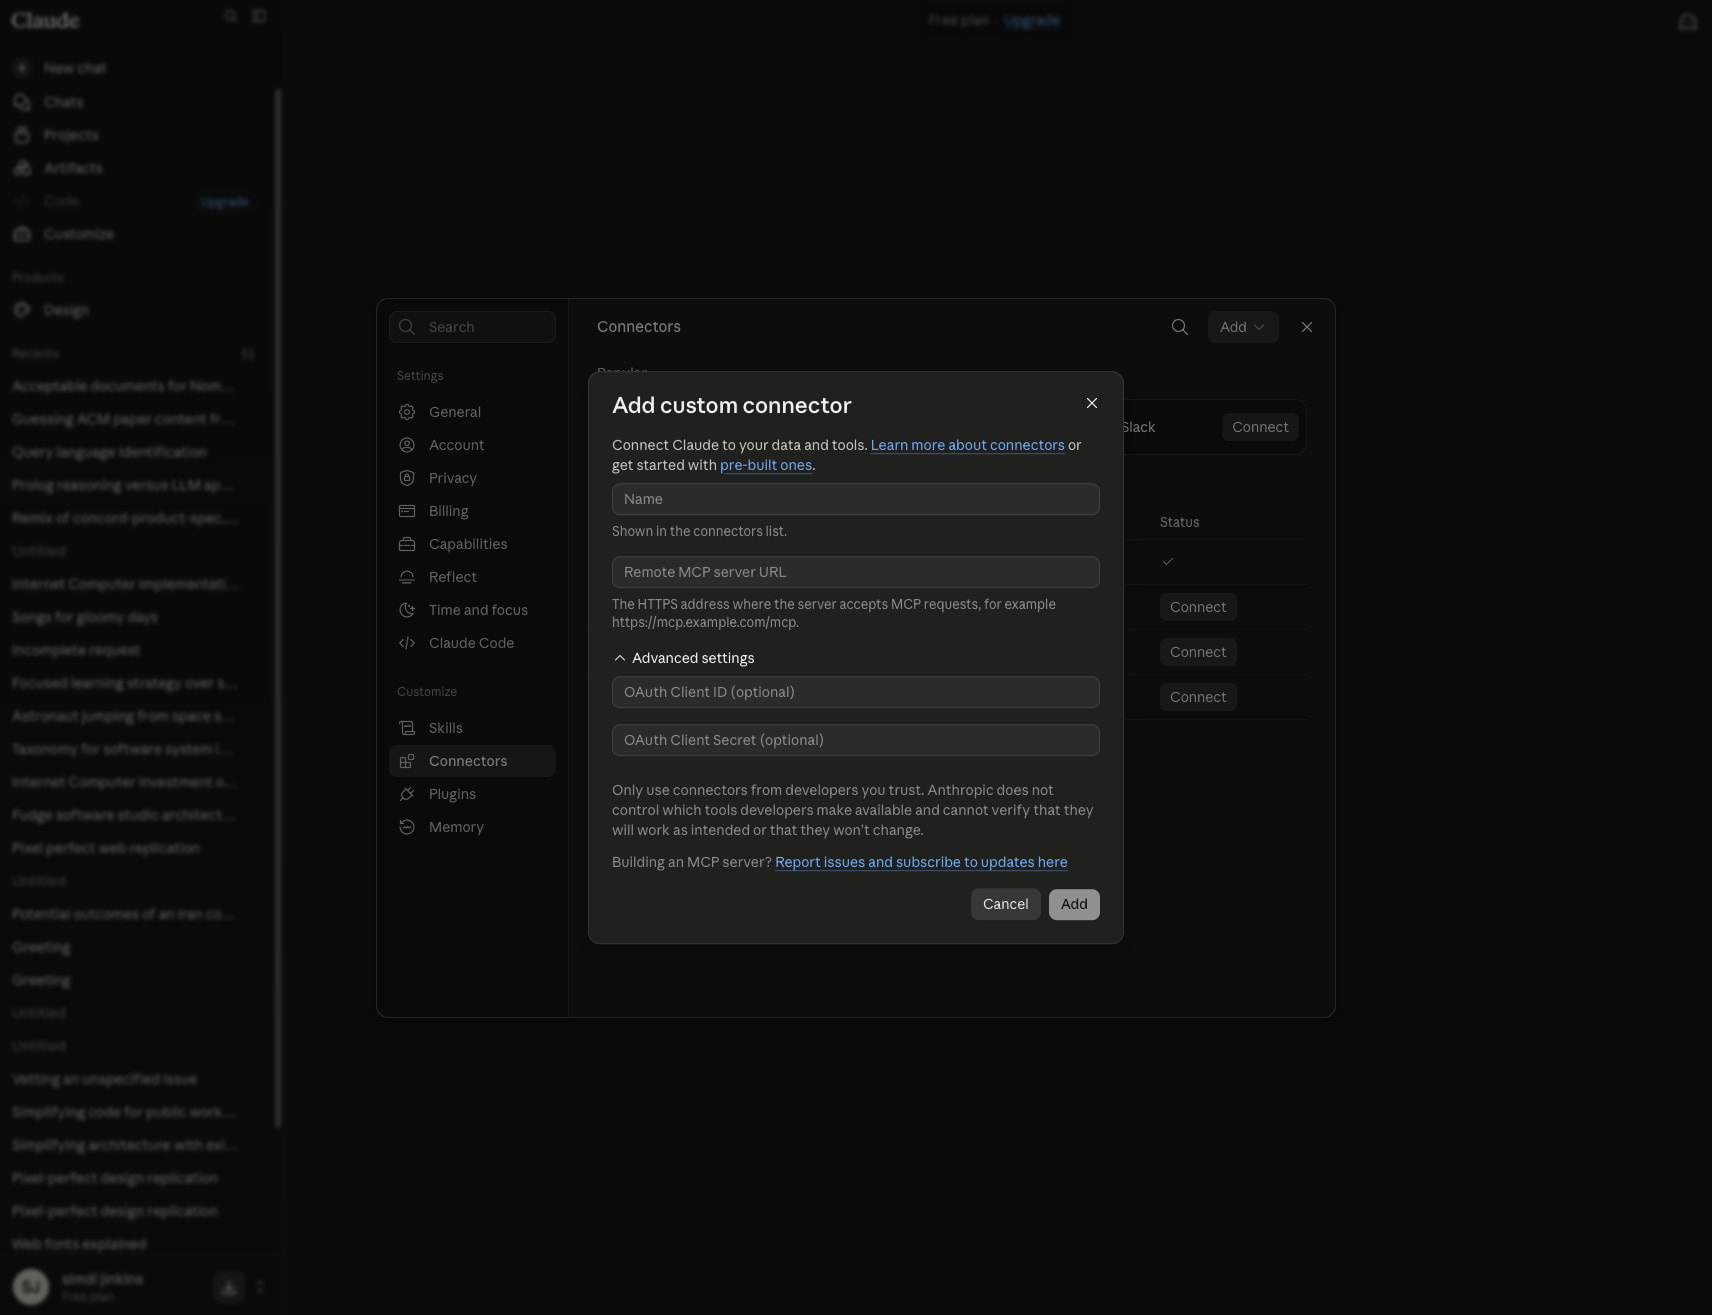
Task: Focus the connector Name field
Action: [x=856, y=499]
